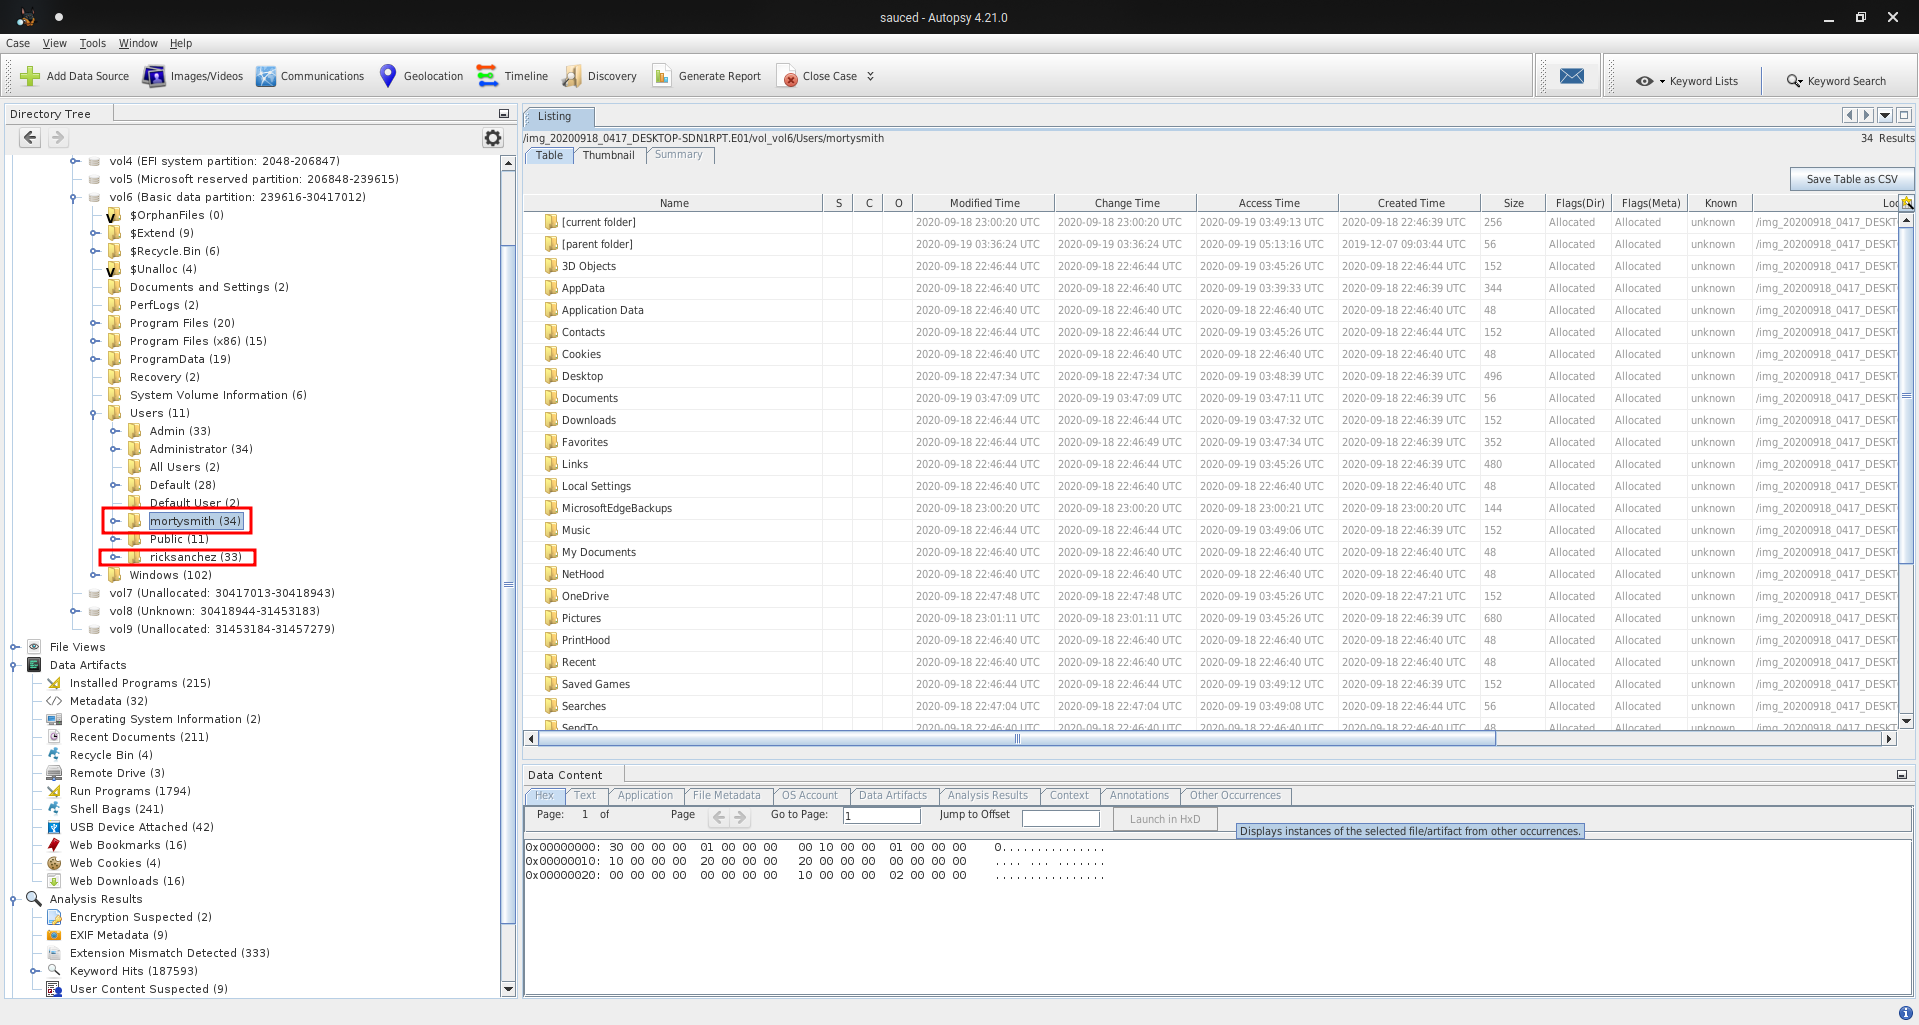Switch to the Thumbnail tab
Screen dimensions: 1919x1025
tap(608, 155)
